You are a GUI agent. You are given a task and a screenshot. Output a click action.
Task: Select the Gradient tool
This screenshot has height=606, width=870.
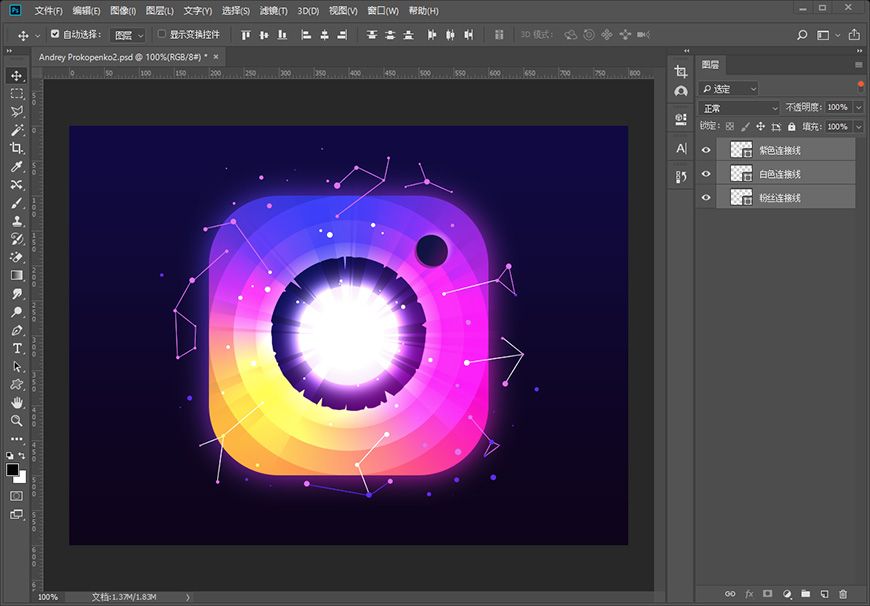(17, 275)
